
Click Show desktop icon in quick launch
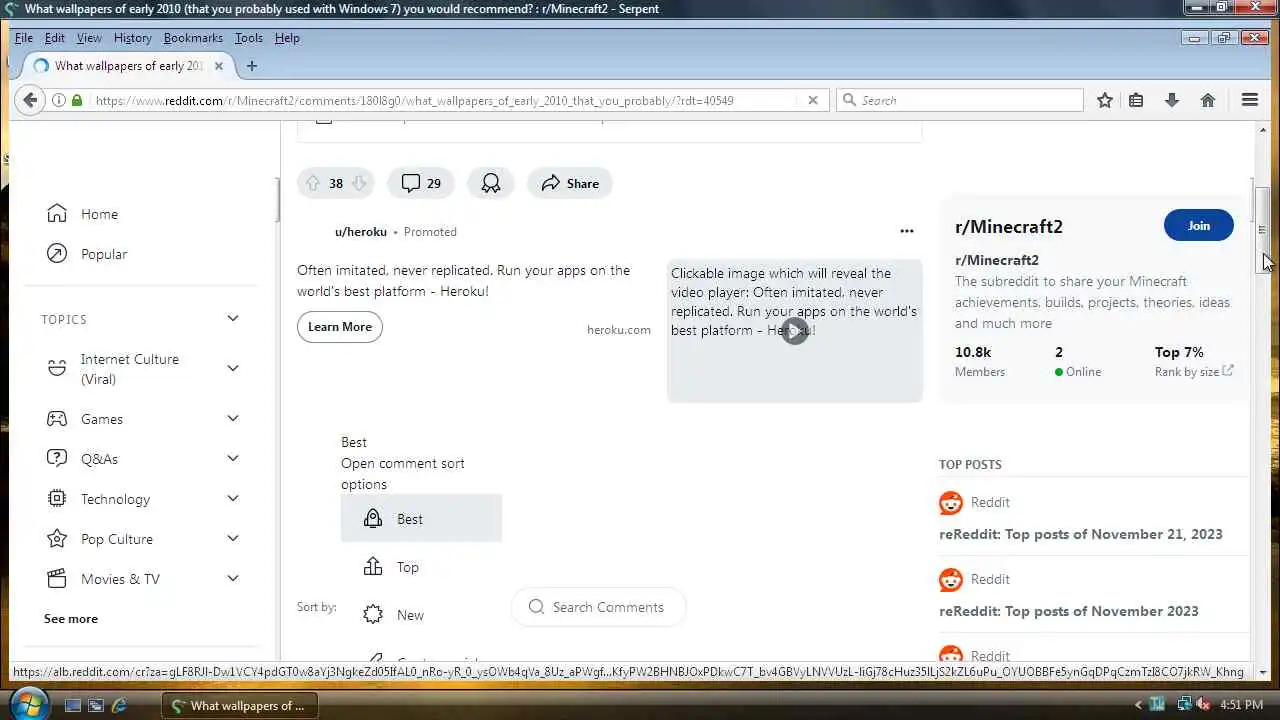tap(72, 705)
